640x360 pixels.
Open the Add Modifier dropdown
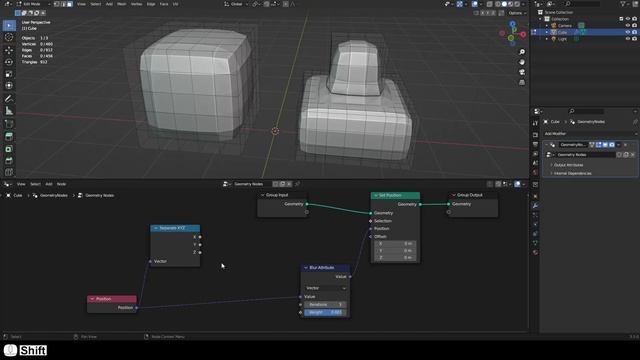coord(590,133)
